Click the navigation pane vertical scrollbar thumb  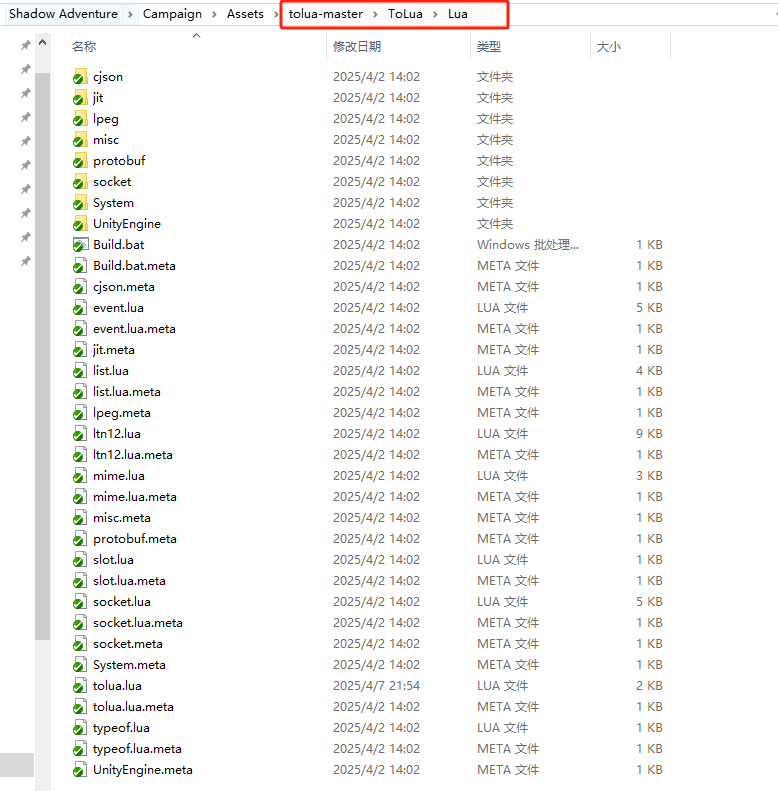click(x=43, y=356)
